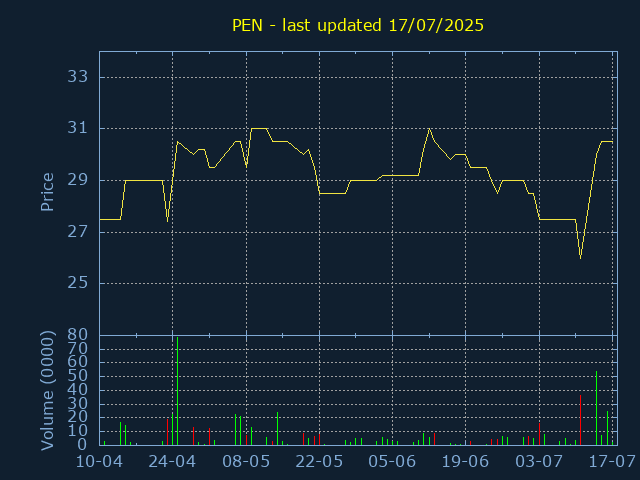Image resolution: width=640 pixels, height=480 pixels.
Task: Click the 17-07 date label
Action: (612, 462)
